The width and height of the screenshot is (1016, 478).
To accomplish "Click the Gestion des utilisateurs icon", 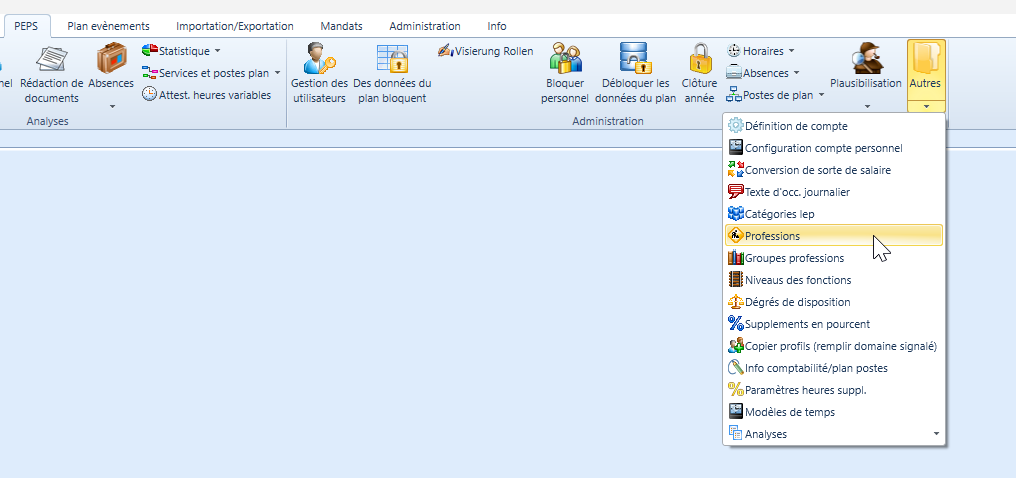I will click(x=319, y=59).
